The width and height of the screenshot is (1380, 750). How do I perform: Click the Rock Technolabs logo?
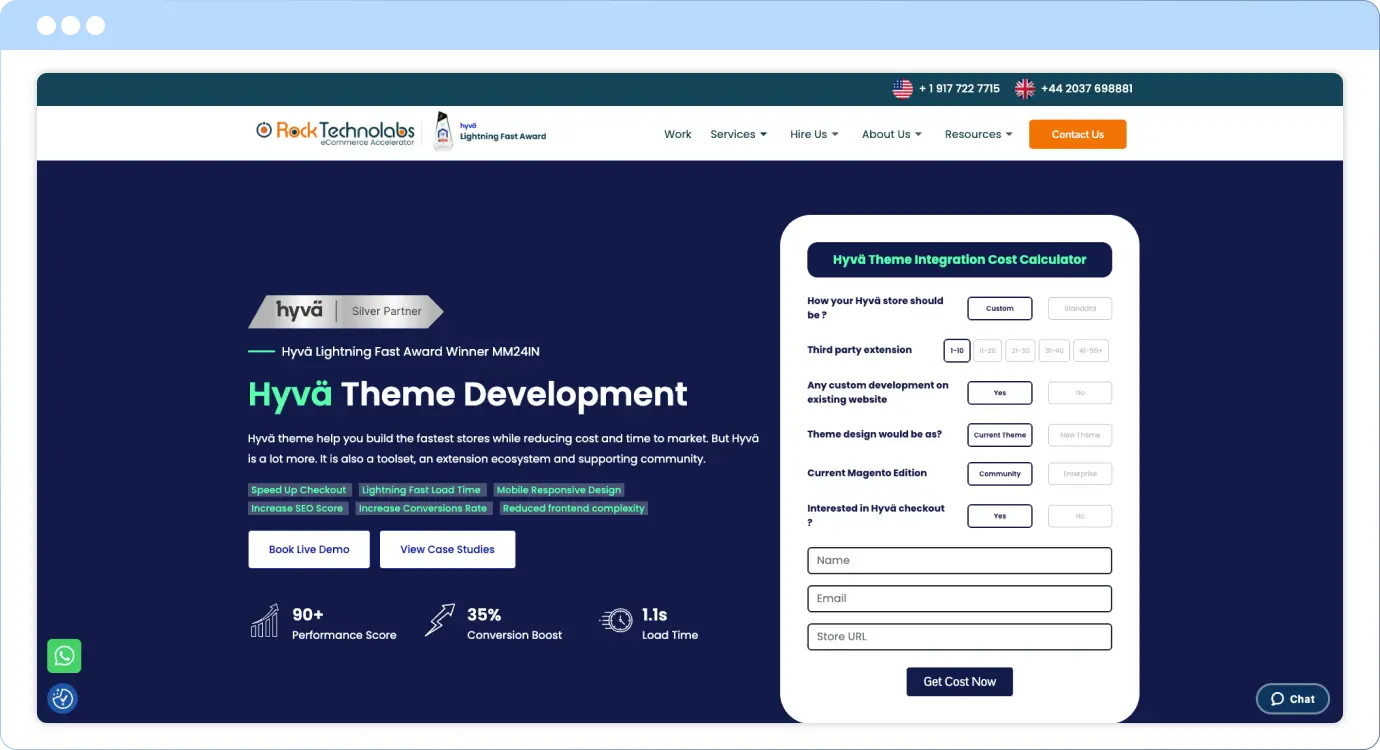click(x=335, y=132)
